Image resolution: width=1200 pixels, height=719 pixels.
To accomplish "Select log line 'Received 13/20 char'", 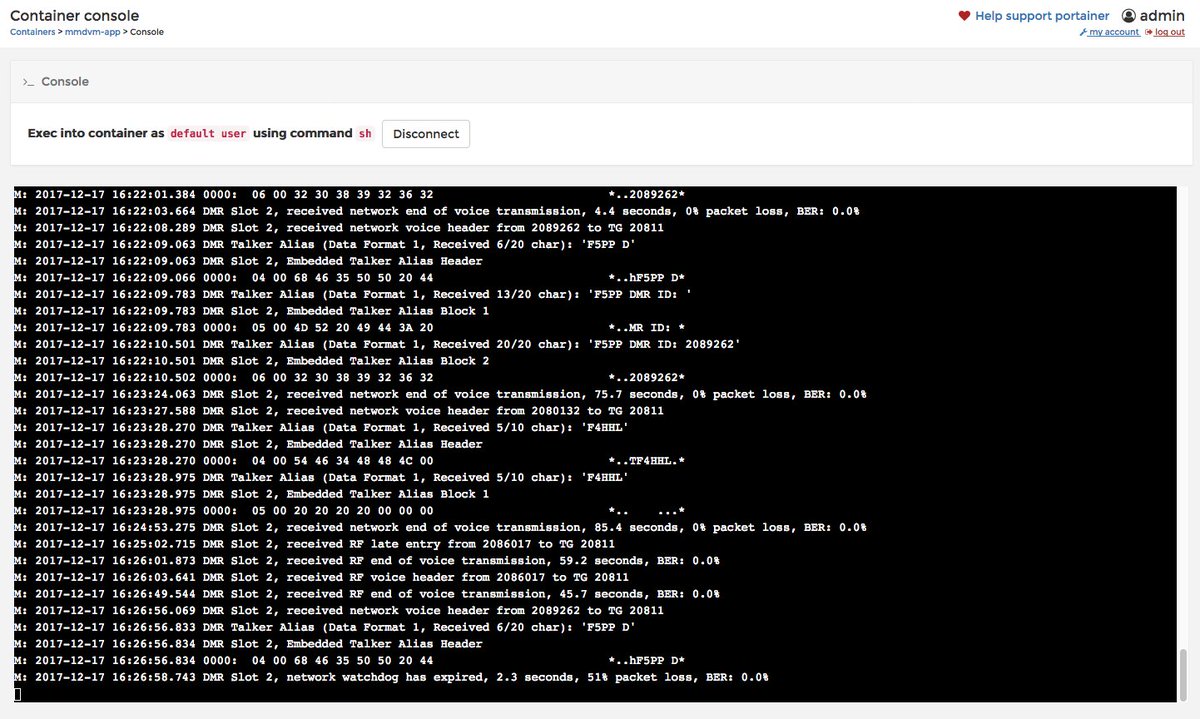I will (x=353, y=294).
